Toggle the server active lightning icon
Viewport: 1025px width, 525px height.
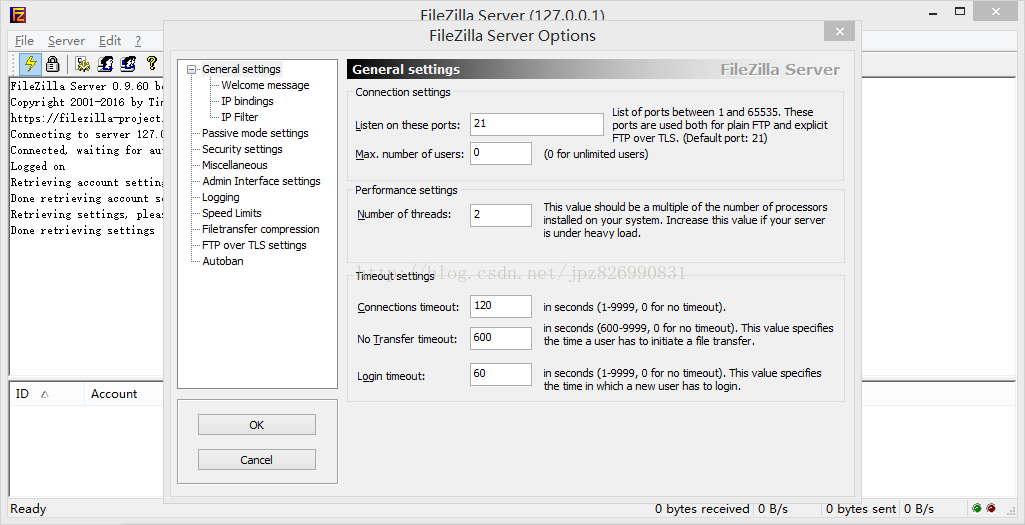(30, 63)
